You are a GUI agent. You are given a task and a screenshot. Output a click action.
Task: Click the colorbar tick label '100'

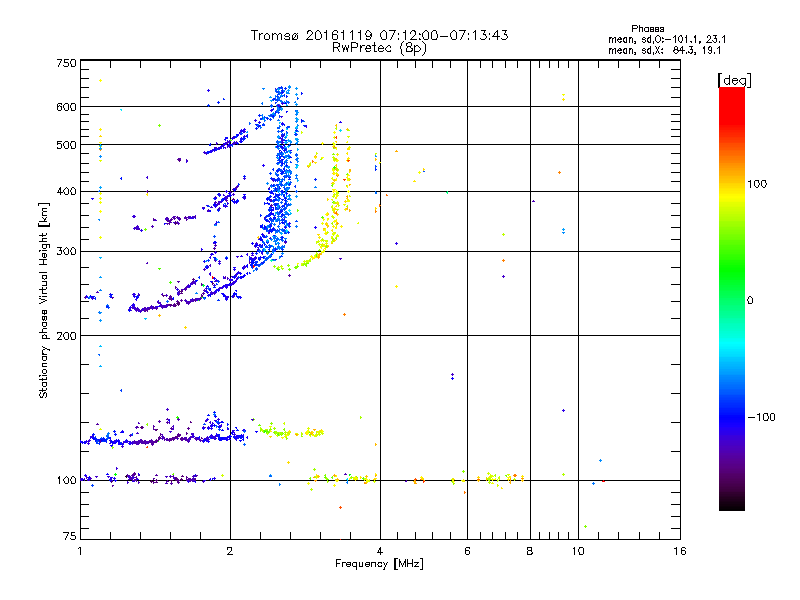757,184
